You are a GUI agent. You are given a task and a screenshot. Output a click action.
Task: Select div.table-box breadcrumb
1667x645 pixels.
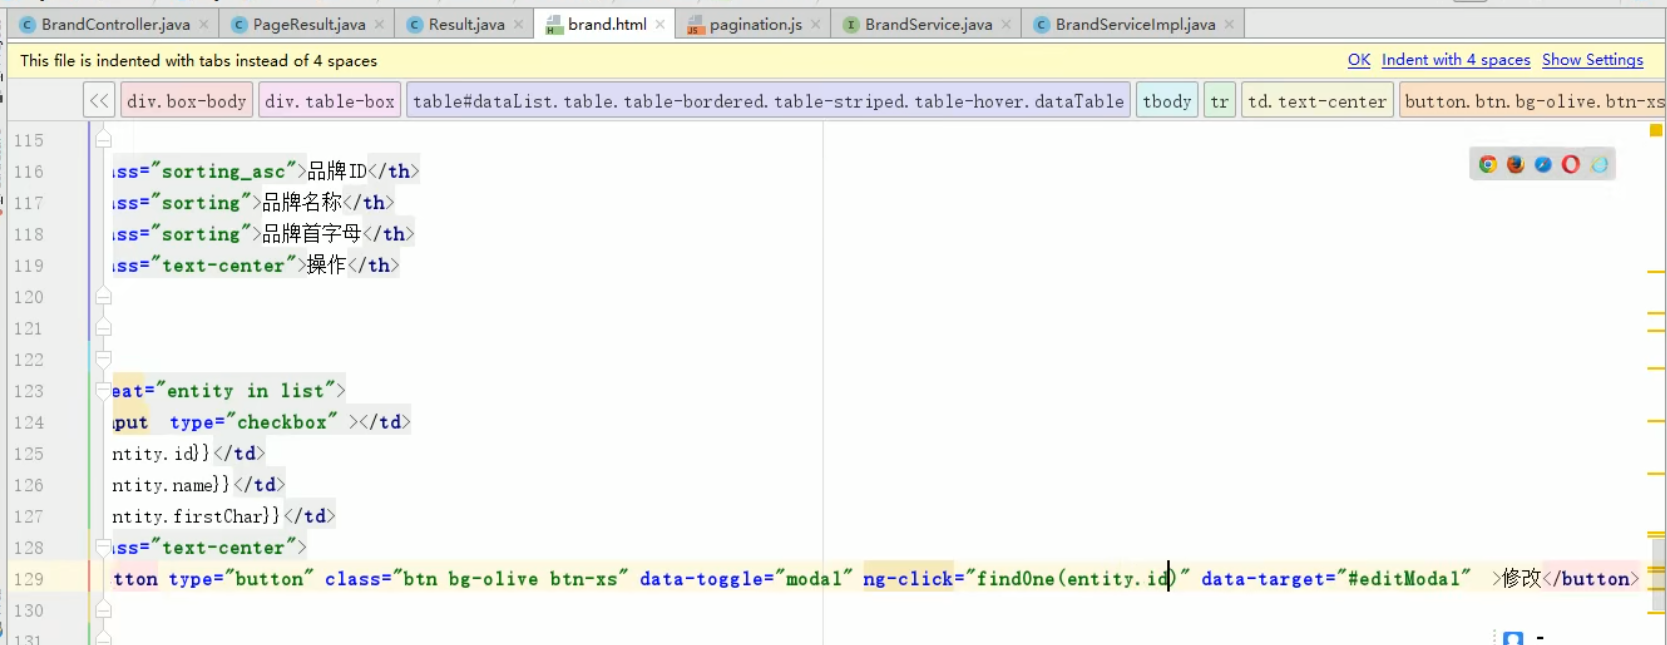point(330,101)
